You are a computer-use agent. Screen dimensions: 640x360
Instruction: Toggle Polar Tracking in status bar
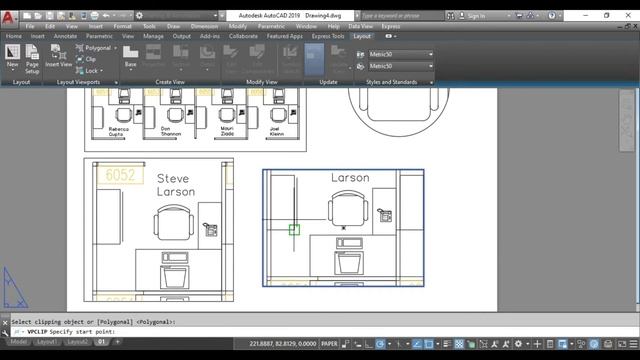coord(380,344)
